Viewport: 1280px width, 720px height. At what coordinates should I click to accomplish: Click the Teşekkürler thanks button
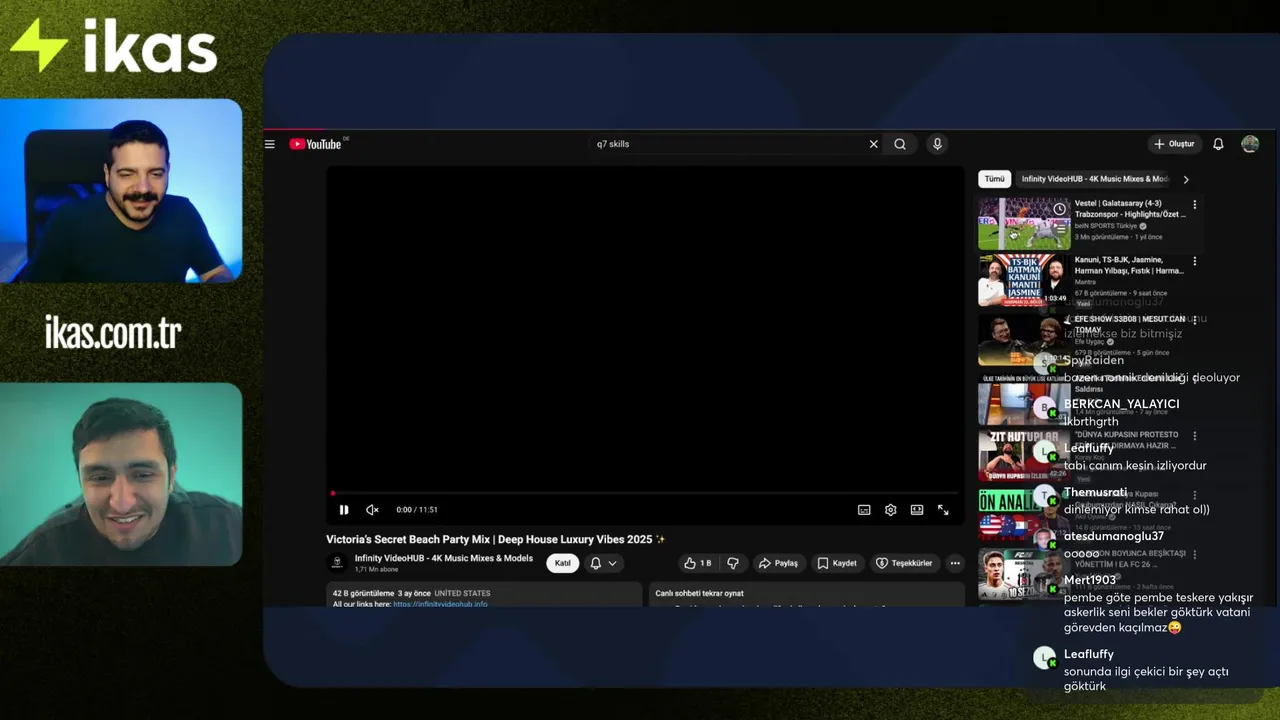(x=904, y=563)
